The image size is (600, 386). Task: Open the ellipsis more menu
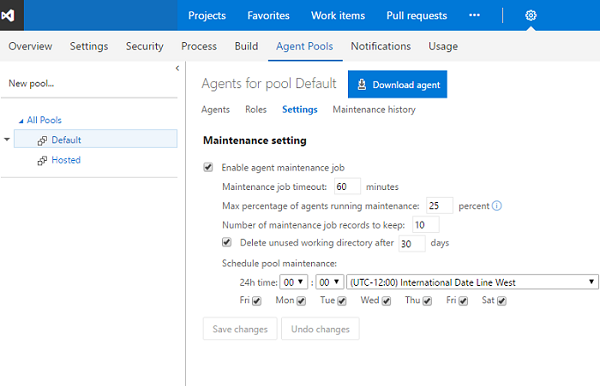point(474,15)
